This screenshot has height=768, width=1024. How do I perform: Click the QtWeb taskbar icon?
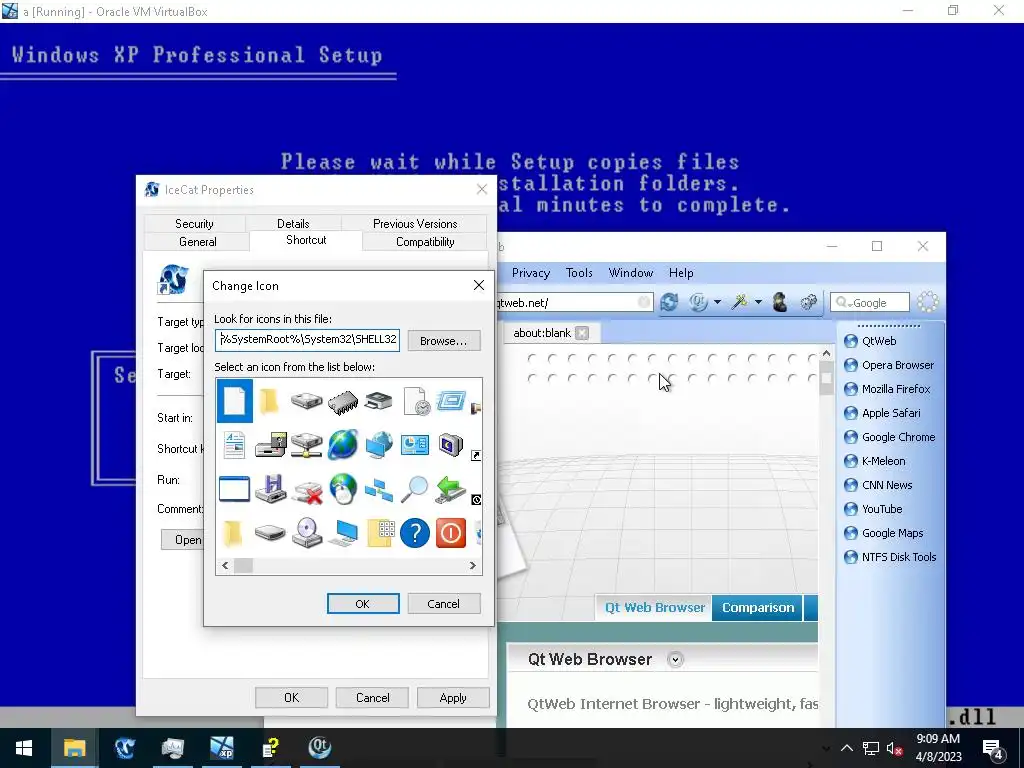[x=320, y=748]
